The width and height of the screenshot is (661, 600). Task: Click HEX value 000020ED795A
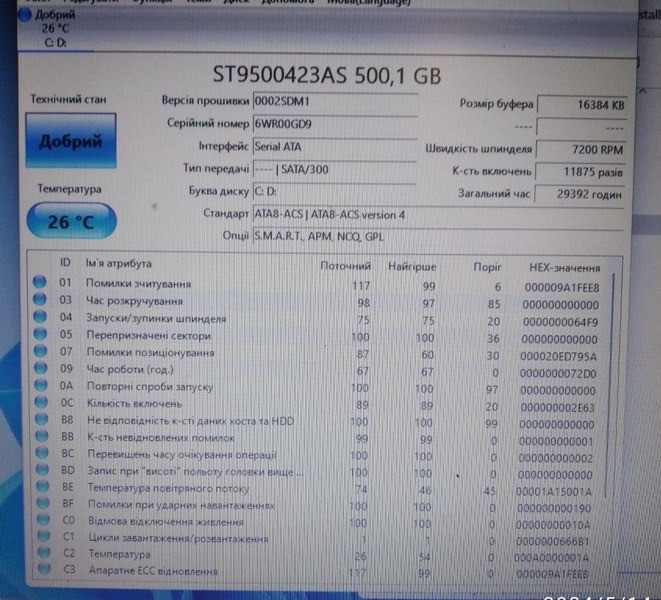click(558, 357)
